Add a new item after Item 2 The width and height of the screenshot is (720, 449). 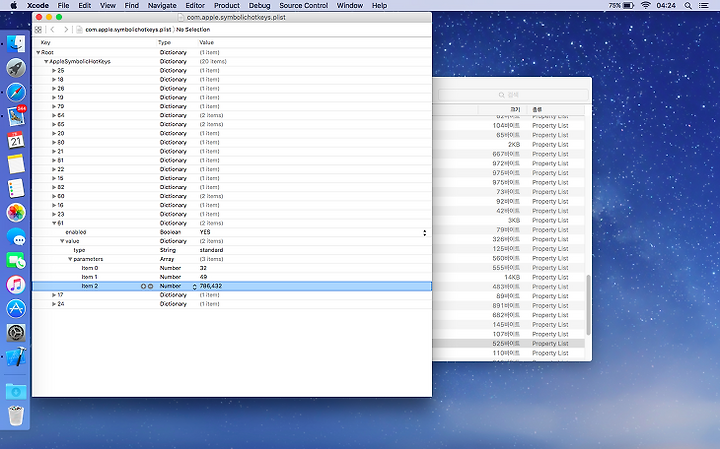pyautogui.click(x=143, y=286)
